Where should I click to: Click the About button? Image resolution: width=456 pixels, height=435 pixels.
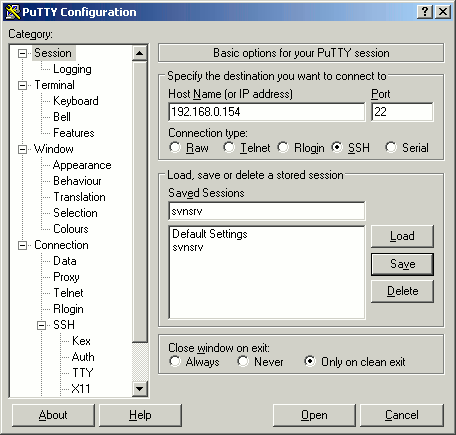[53, 415]
